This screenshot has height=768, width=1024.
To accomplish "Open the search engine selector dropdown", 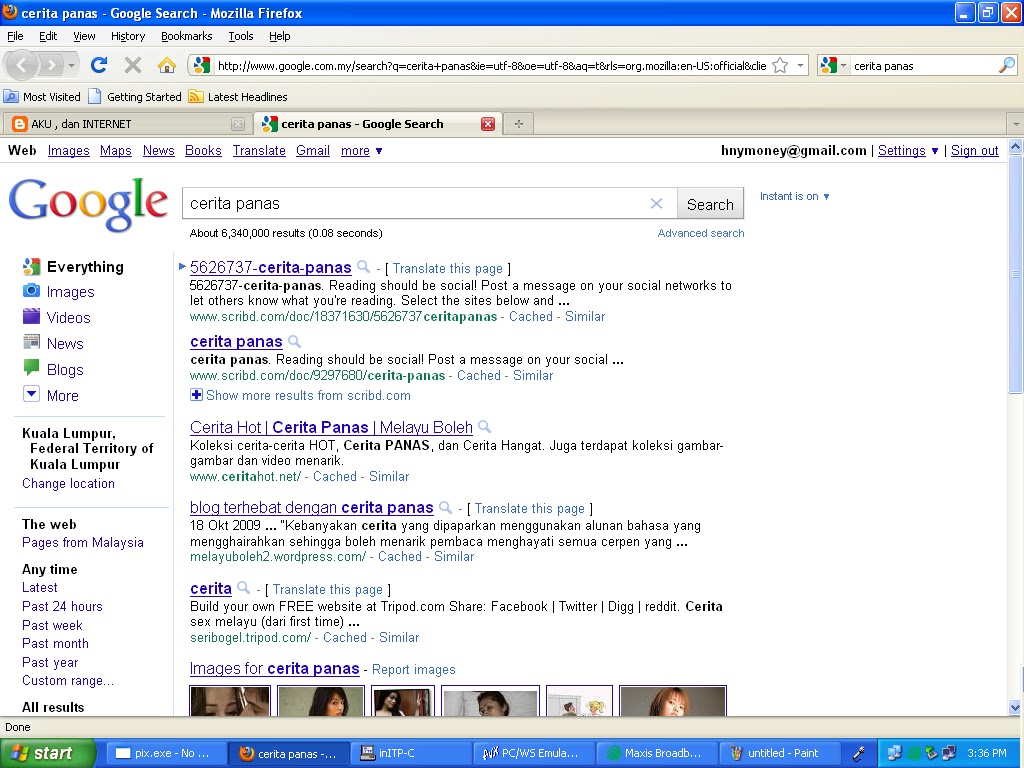I will click(x=833, y=65).
